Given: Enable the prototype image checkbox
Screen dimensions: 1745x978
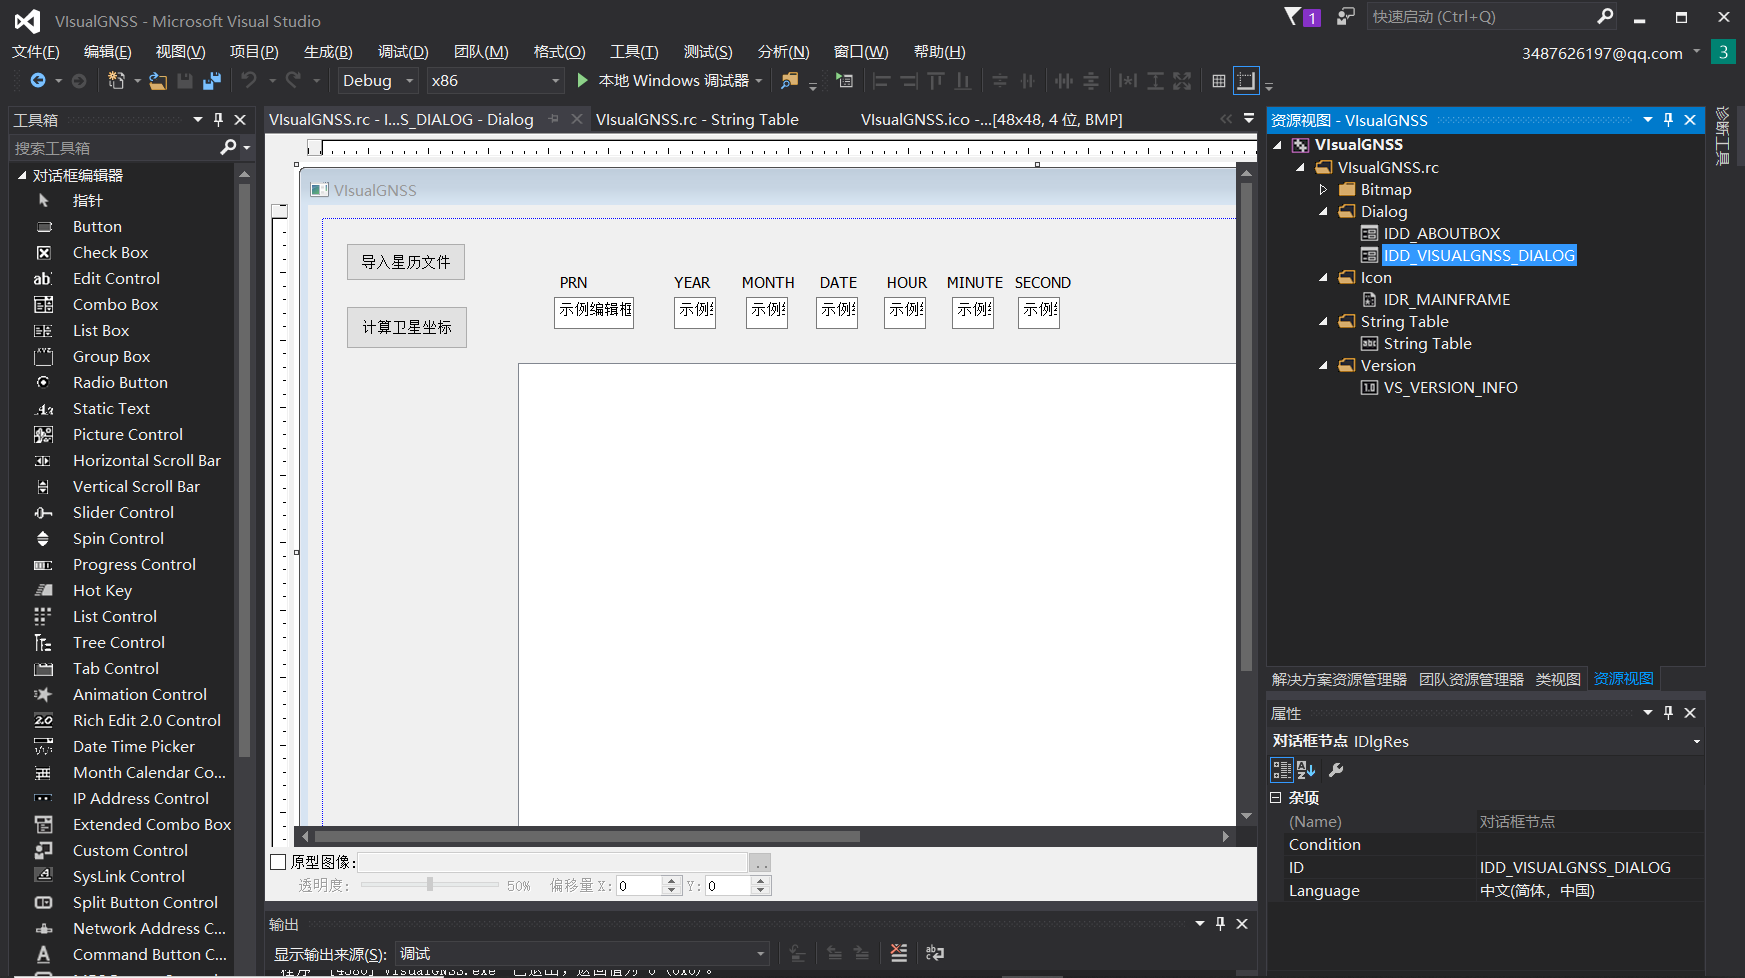Looking at the screenshot, I should (x=279, y=862).
